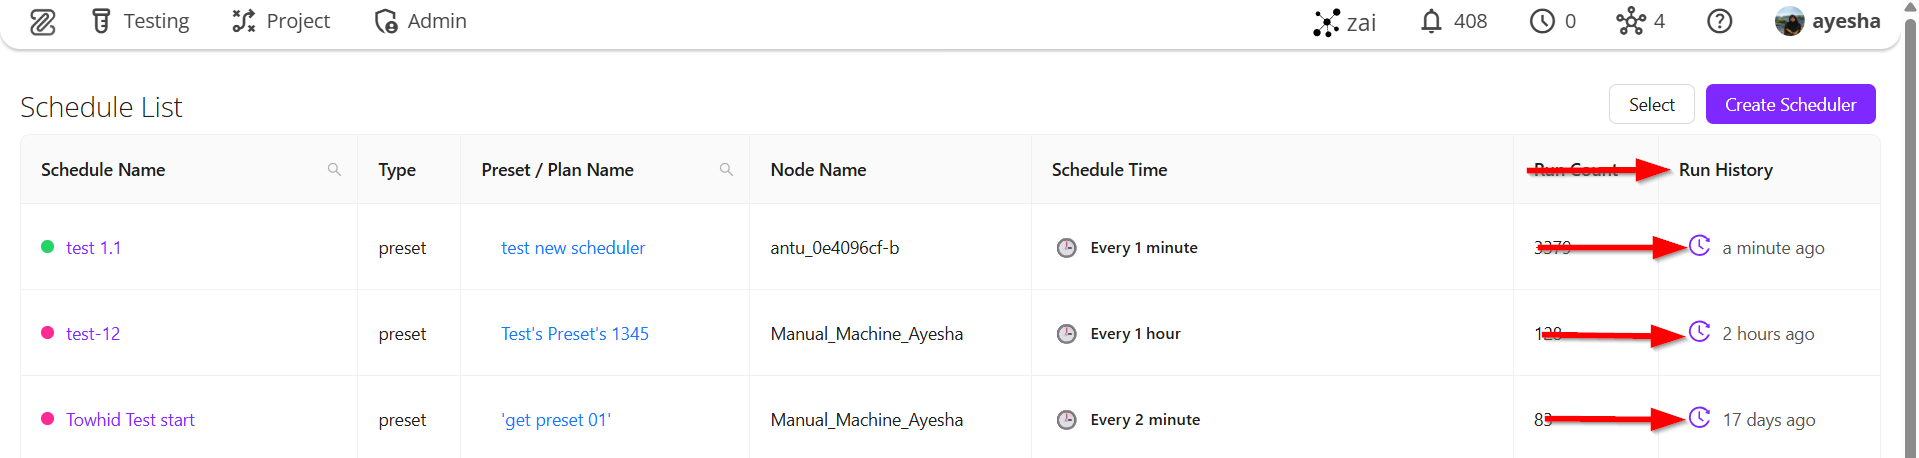Click the nodes cluster icon showing 4
This screenshot has height=458, width=1919.
(x=1630, y=21)
